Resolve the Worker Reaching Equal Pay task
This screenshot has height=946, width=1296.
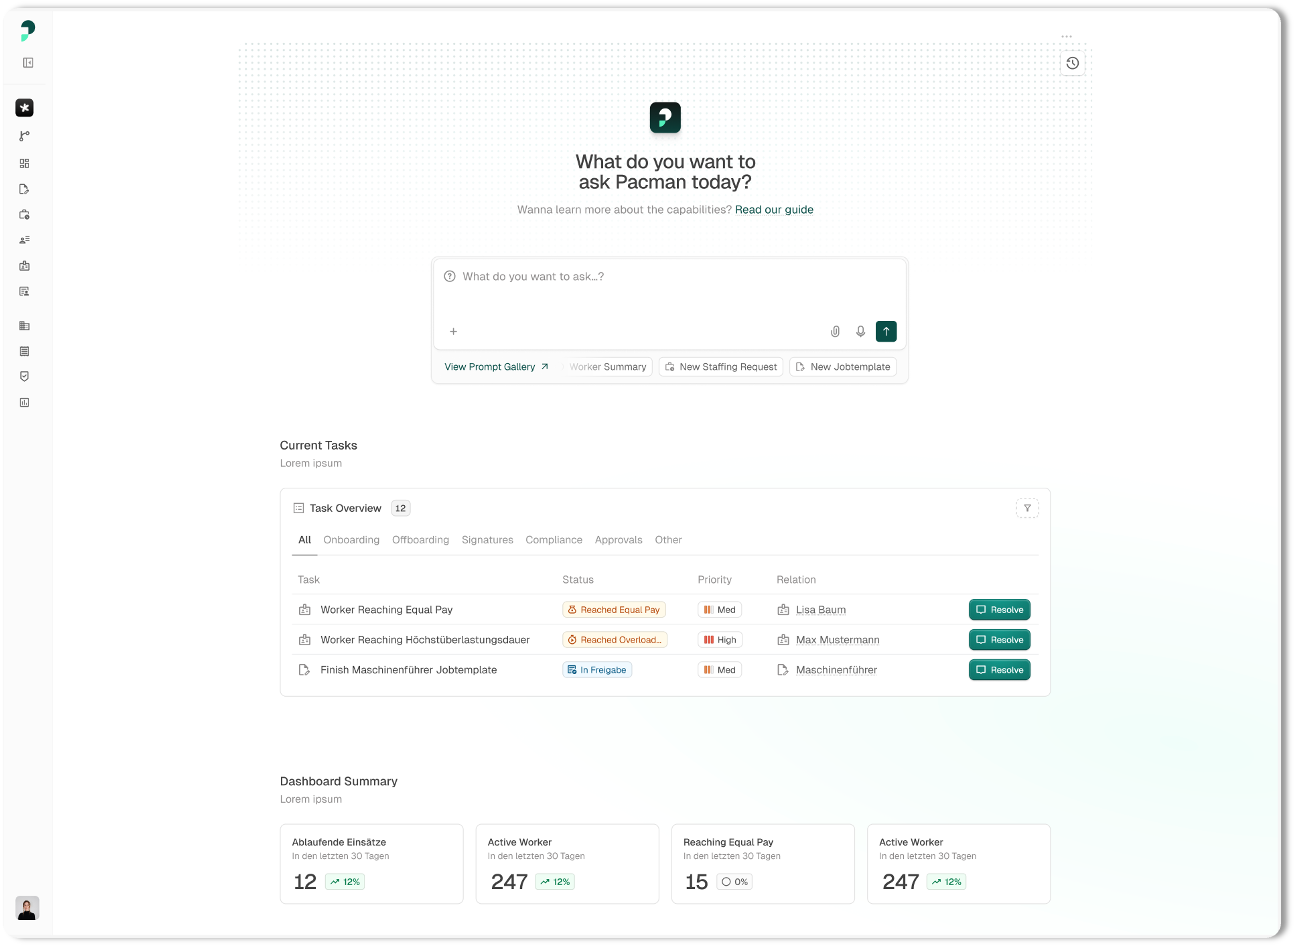(1000, 610)
